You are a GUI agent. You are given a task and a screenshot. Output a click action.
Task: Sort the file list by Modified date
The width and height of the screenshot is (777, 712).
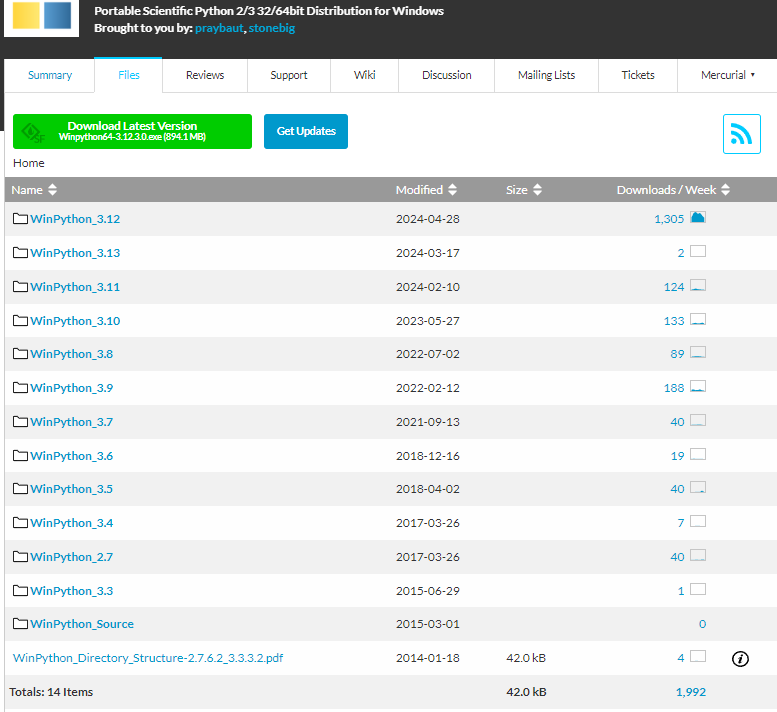pyautogui.click(x=426, y=190)
